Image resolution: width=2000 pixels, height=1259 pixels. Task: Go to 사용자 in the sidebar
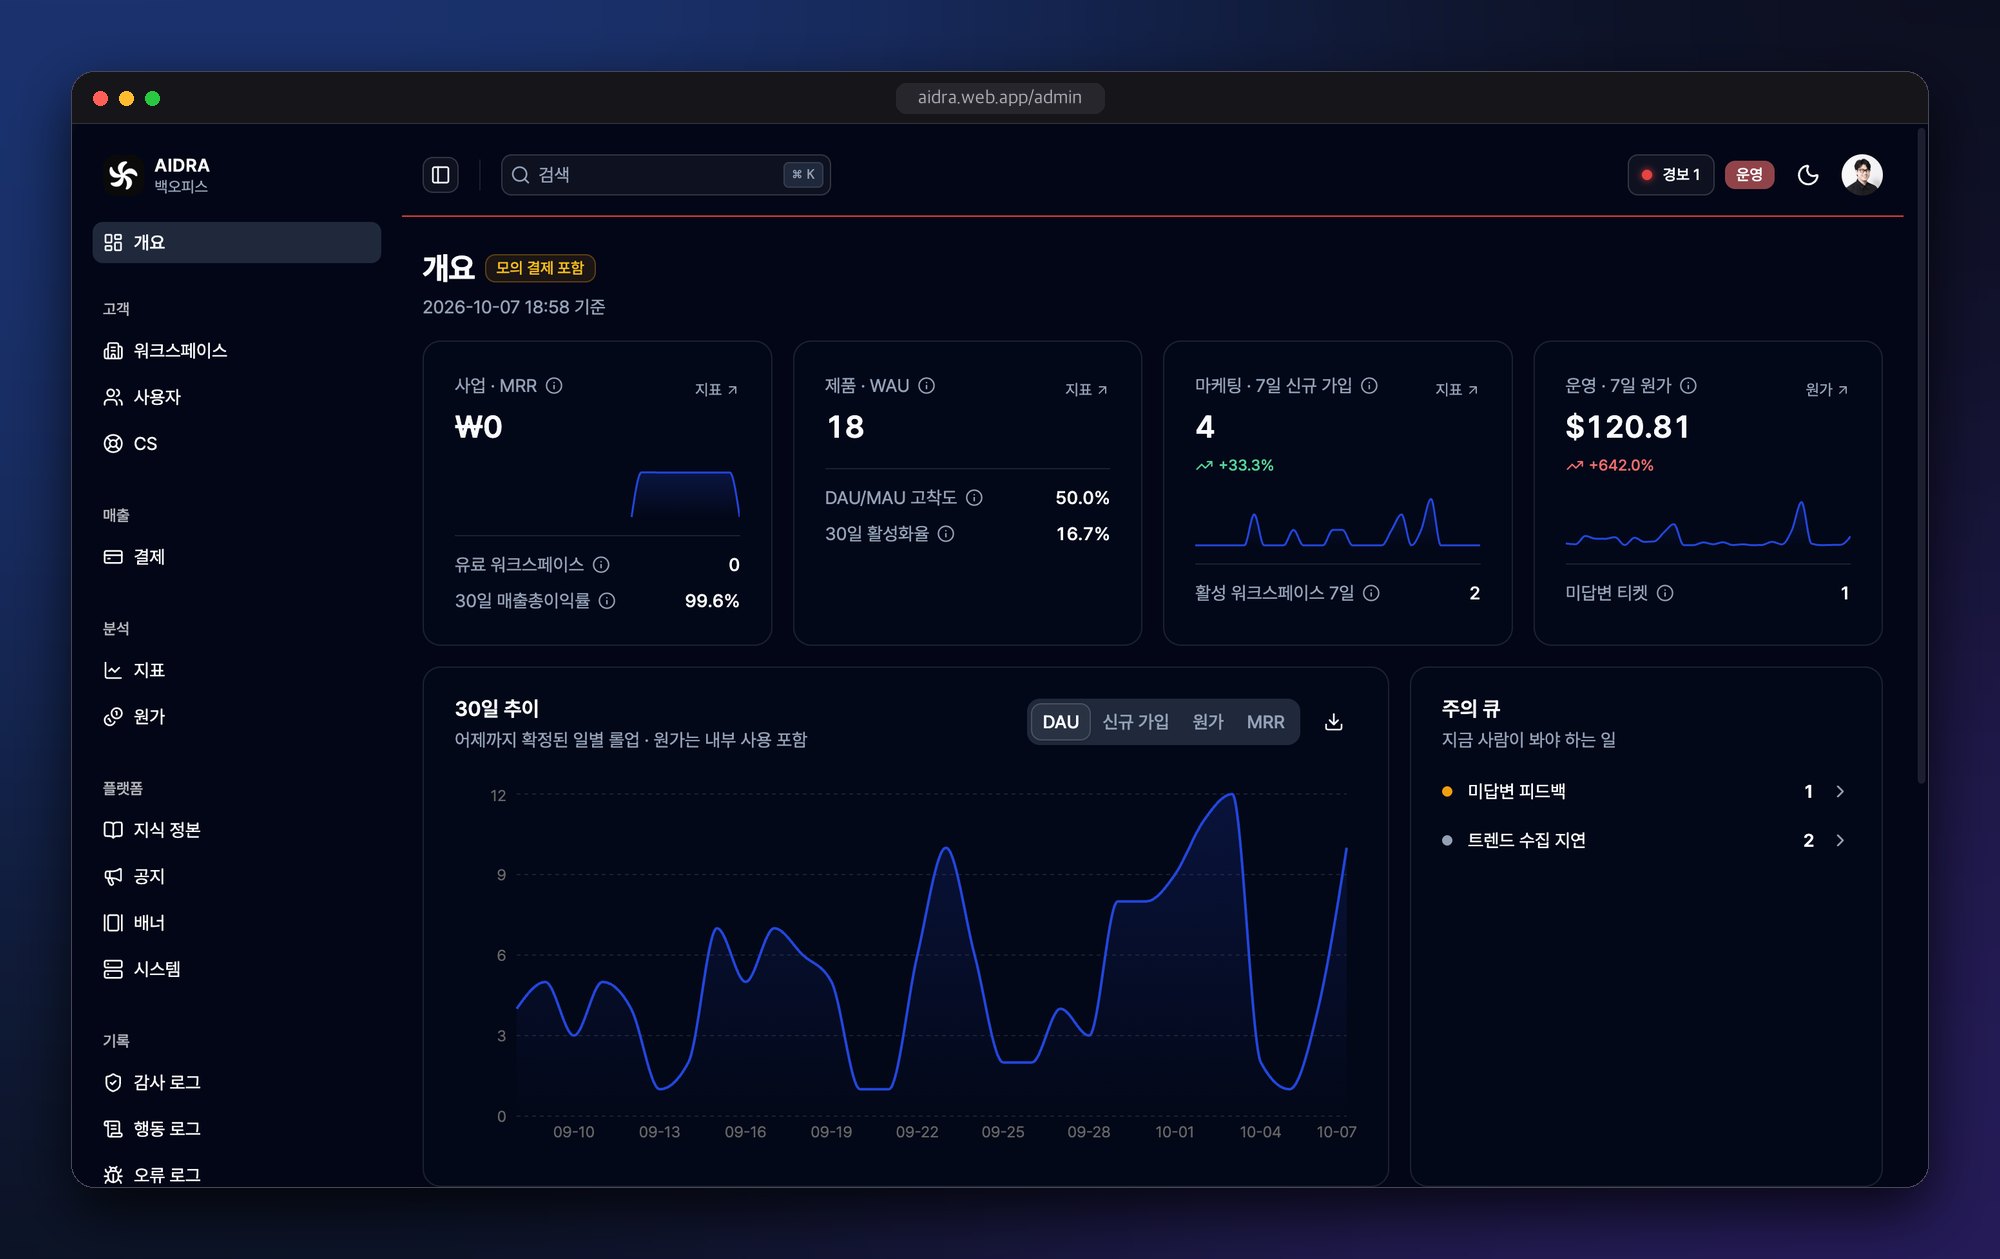click(x=237, y=397)
